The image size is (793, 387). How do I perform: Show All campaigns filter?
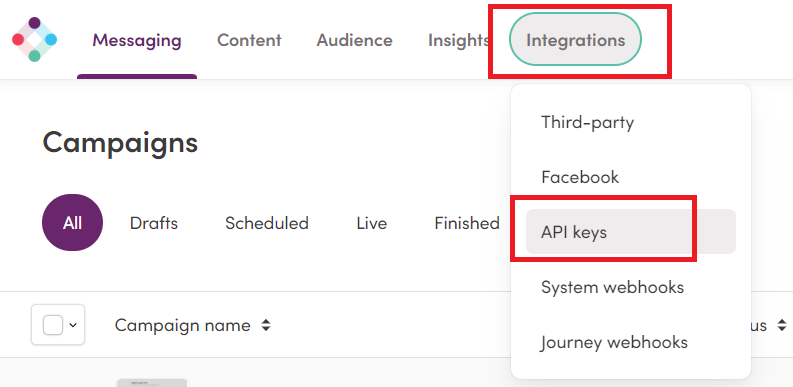coord(72,223)
